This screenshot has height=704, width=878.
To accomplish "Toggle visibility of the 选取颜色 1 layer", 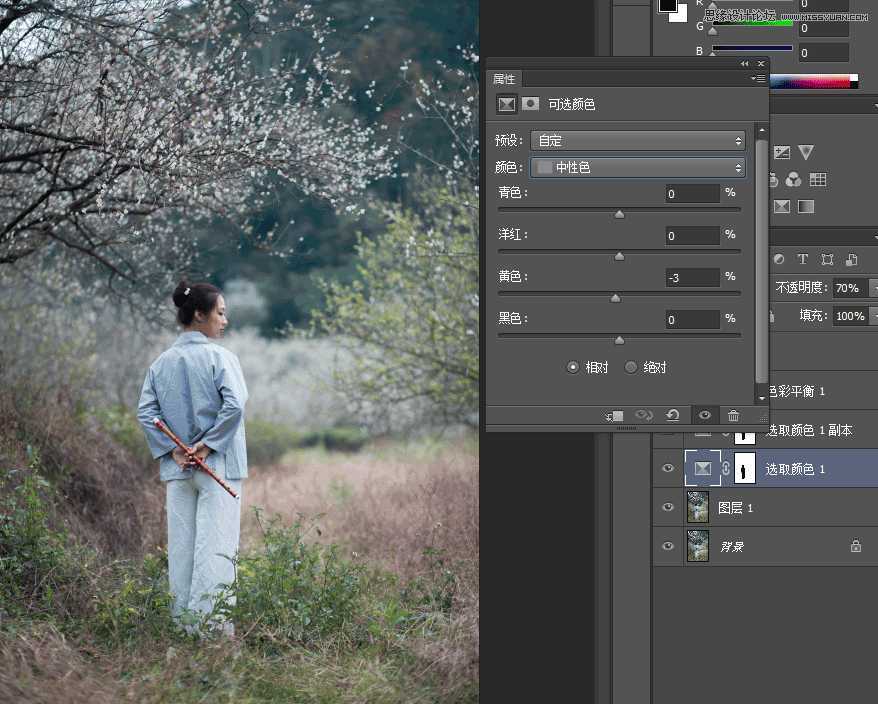I will 667,468.
